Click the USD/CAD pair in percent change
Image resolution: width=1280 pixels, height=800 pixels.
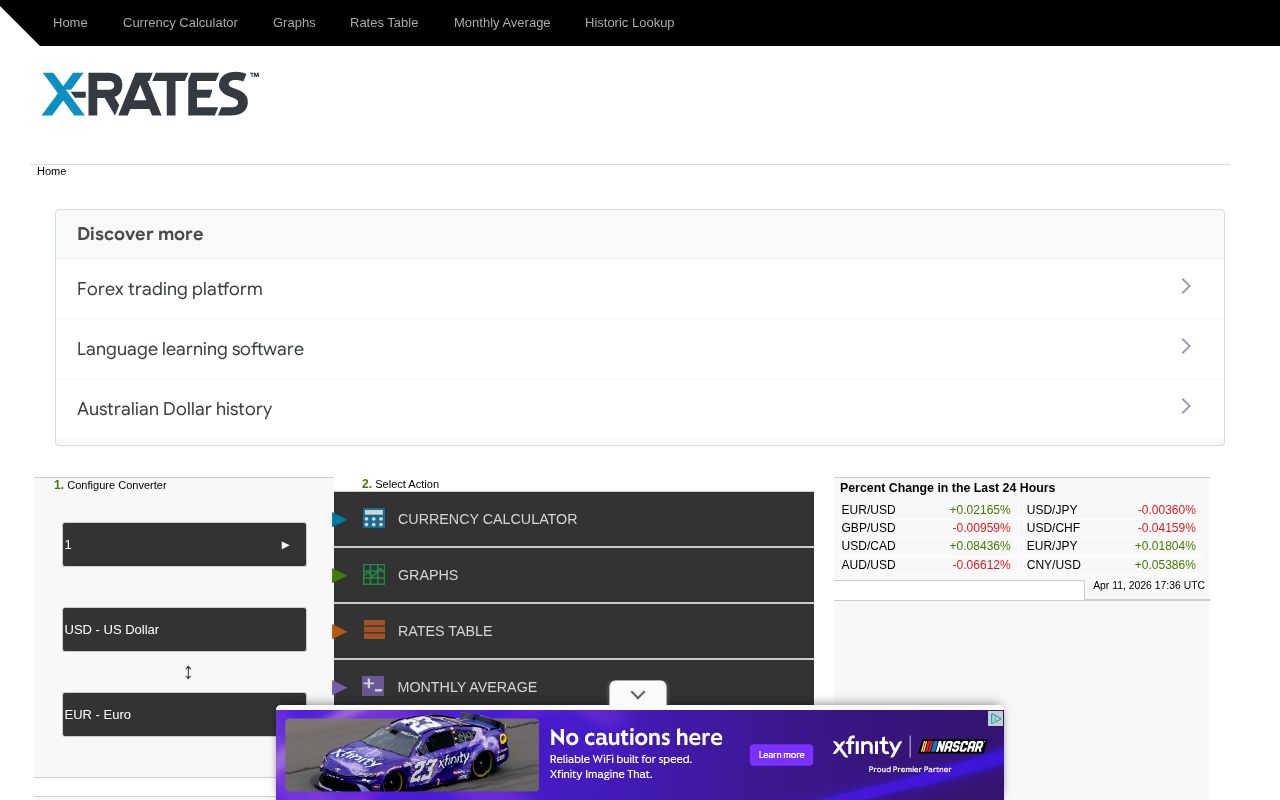pyautogui.click(x=868, y=546)
